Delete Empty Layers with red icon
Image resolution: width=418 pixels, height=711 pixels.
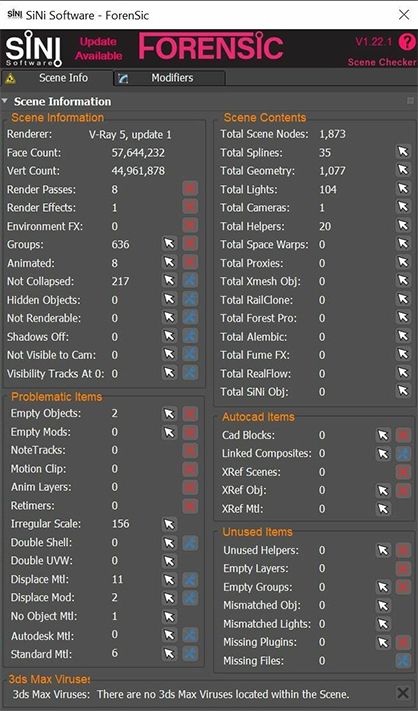pyautogui.click(x=403, y=568)
